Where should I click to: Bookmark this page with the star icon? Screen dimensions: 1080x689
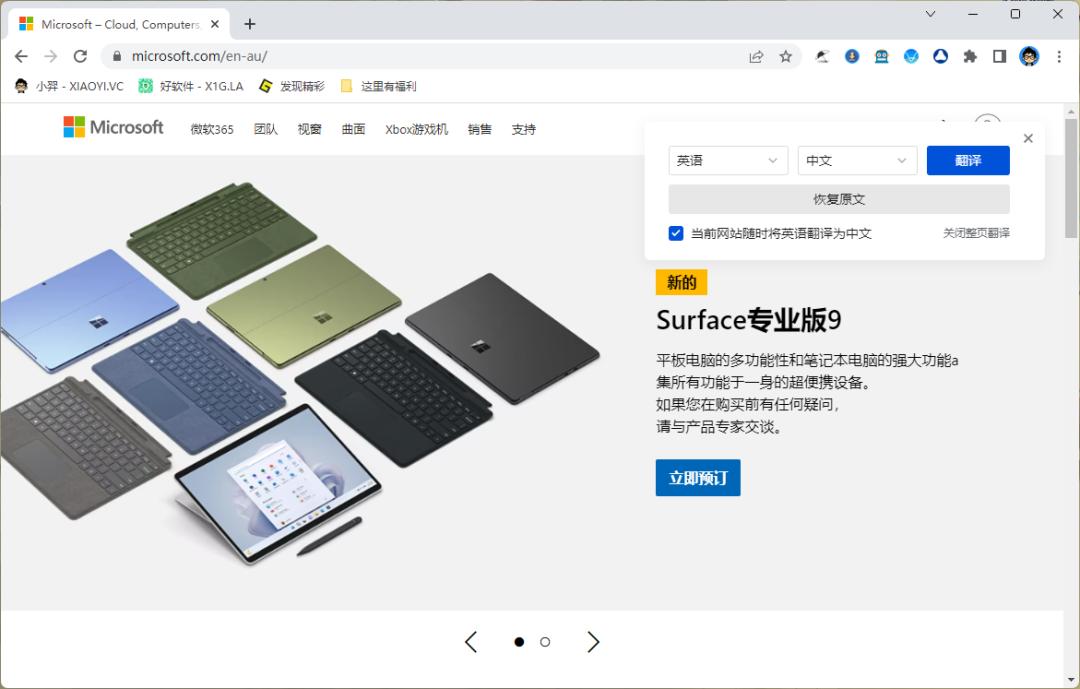coord(786,57)
